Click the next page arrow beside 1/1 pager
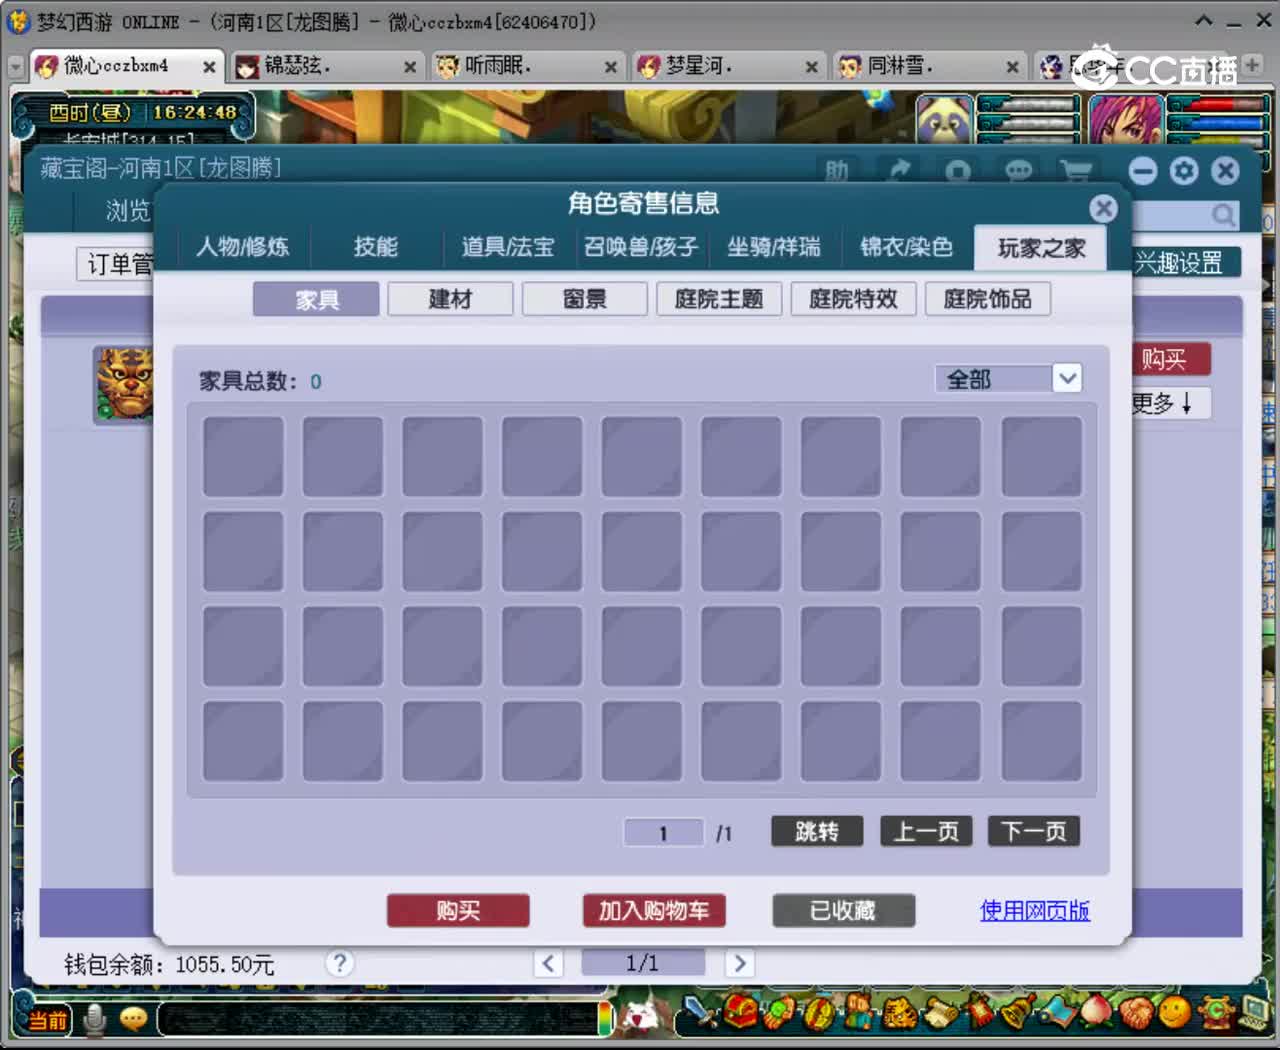 739,963
